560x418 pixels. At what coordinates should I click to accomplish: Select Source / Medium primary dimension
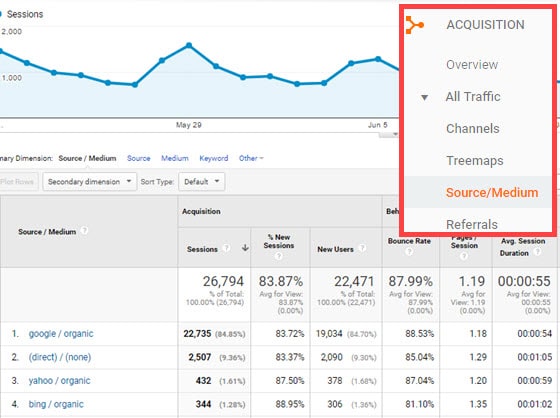(x=87, y=158)
